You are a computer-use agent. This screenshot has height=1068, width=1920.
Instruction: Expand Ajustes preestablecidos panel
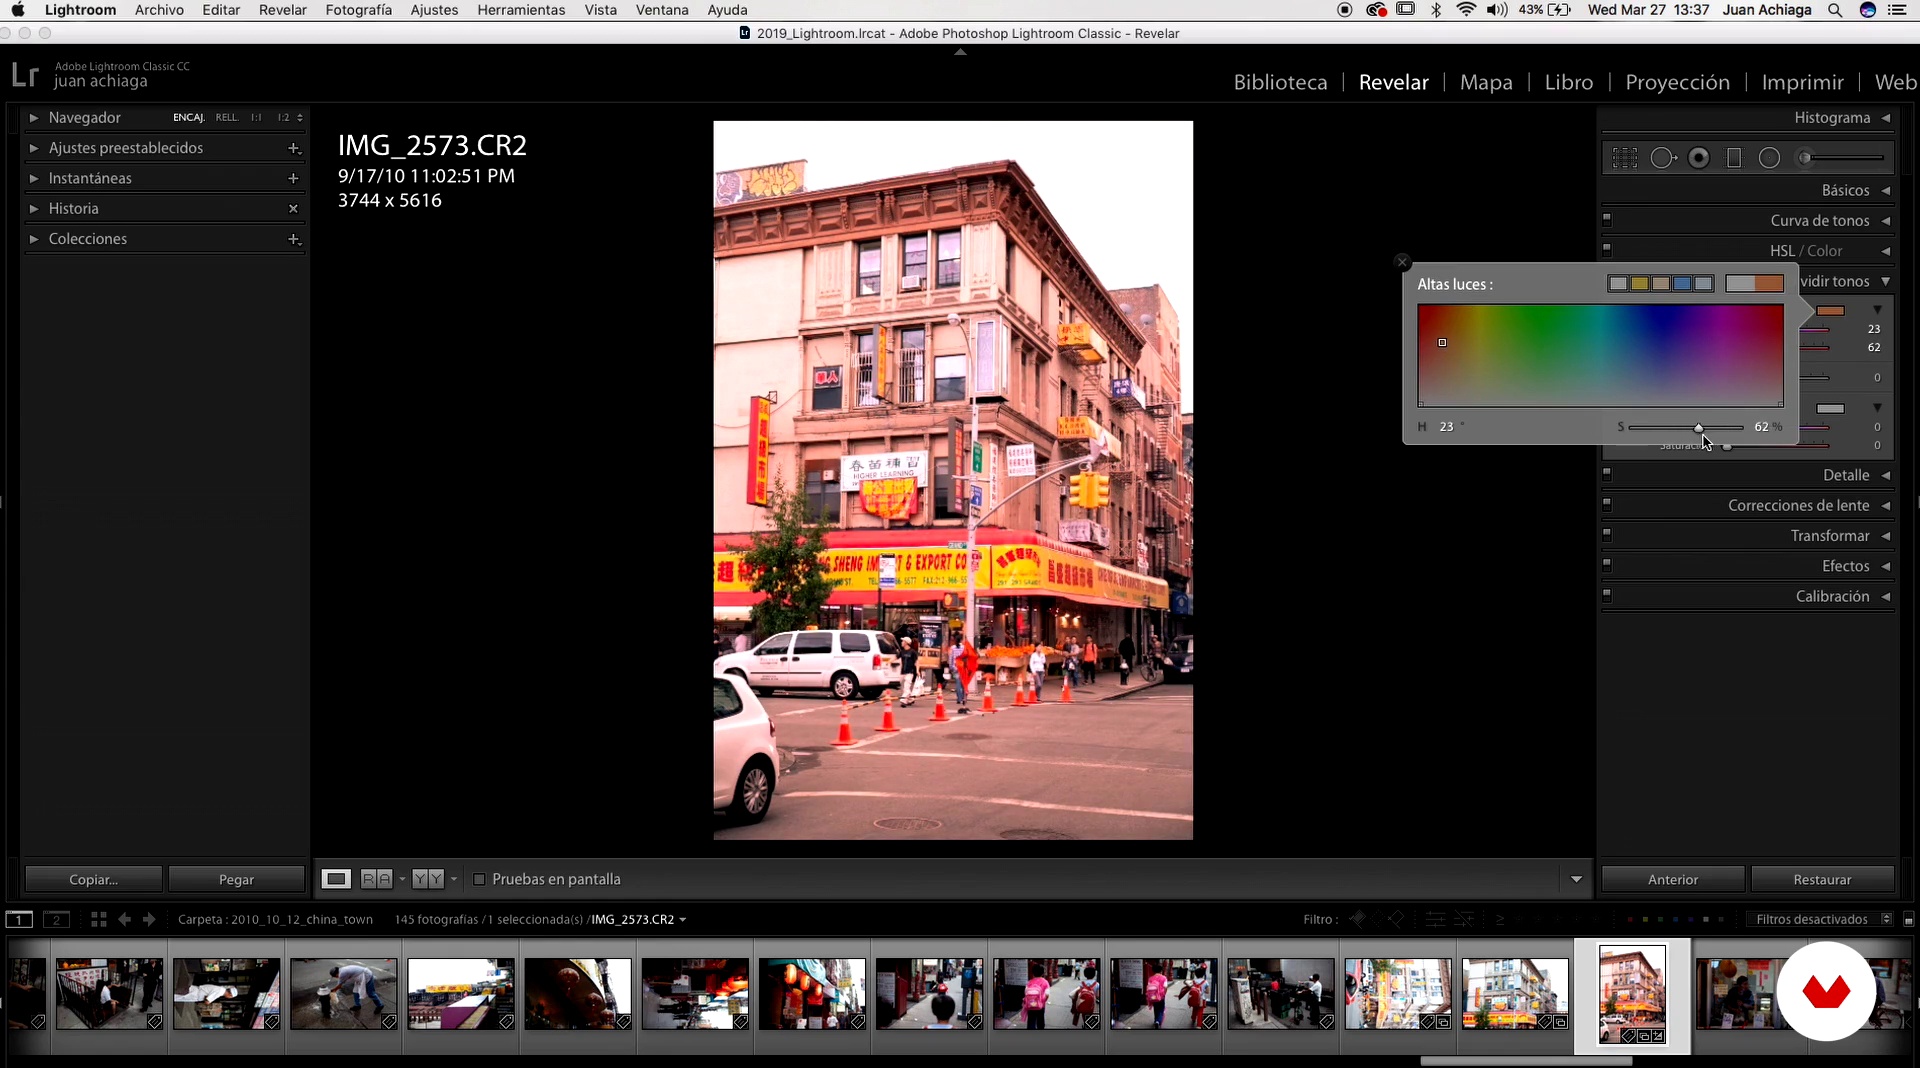point(34,148)
